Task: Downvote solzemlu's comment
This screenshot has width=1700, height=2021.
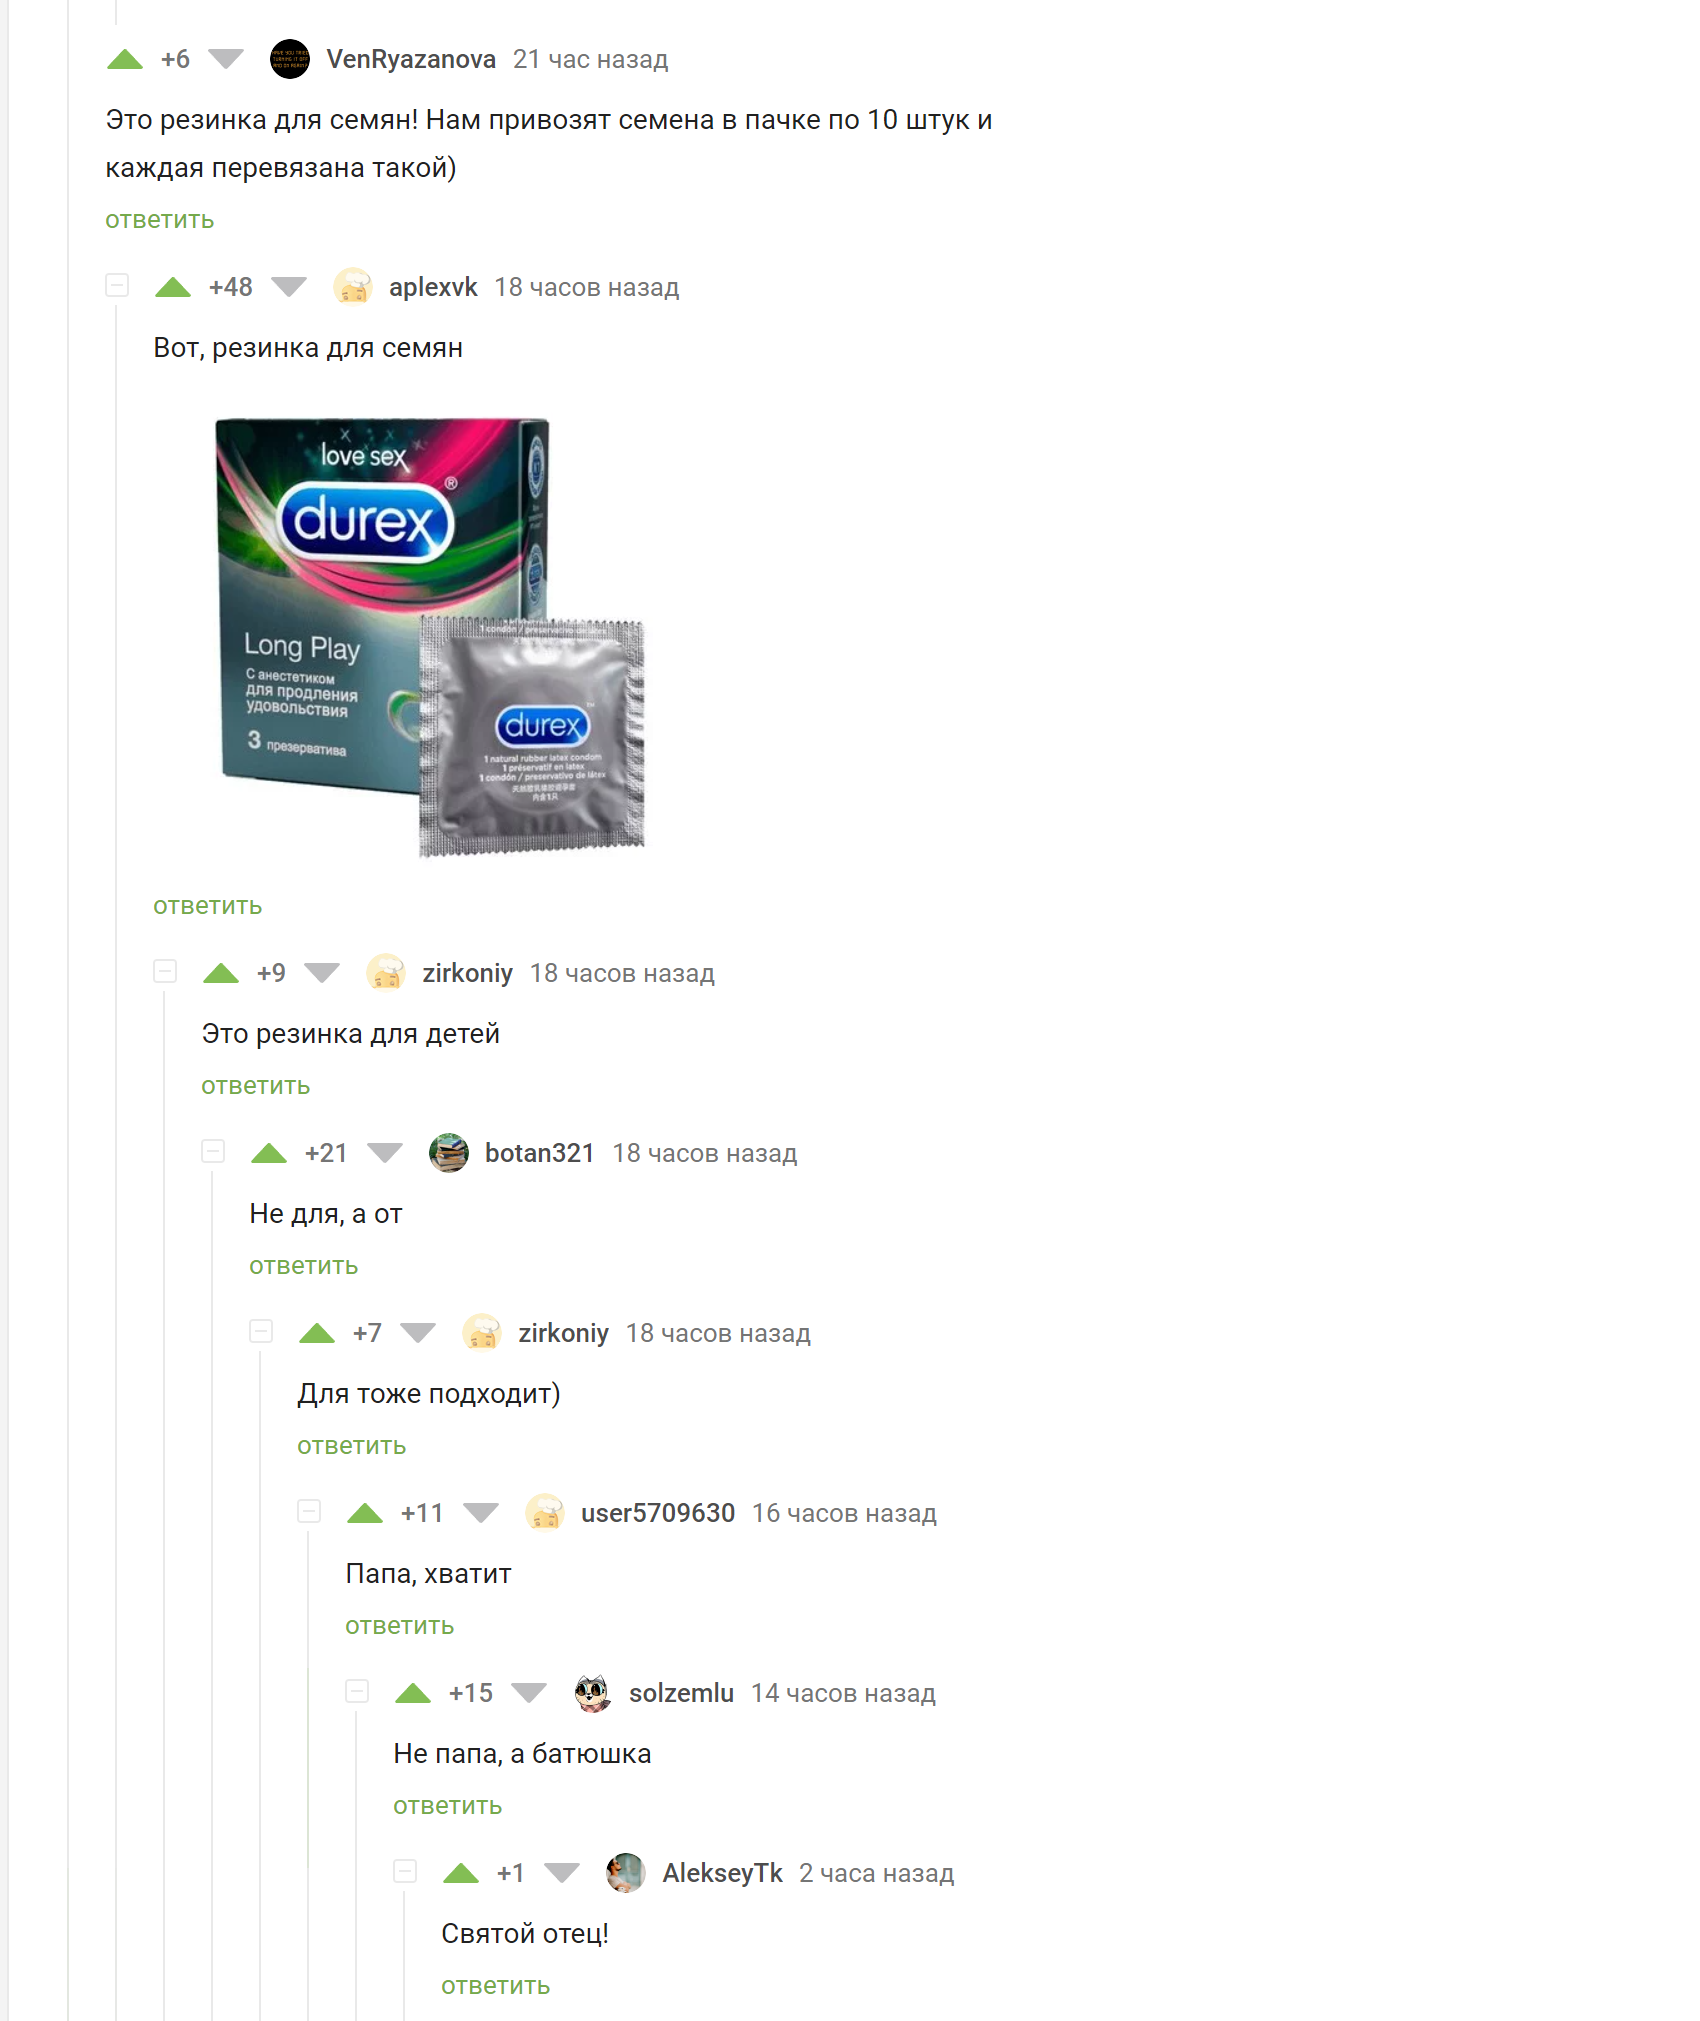Action: [529, 1694]
